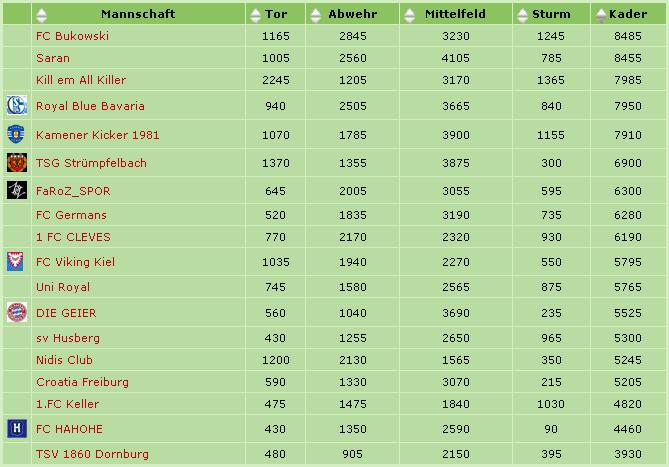Viewport: 669px width, 467px height.
Task: Click the Kamener Kicker 1981 team logo
Action: pyautogui.click(x=15, y=134)
